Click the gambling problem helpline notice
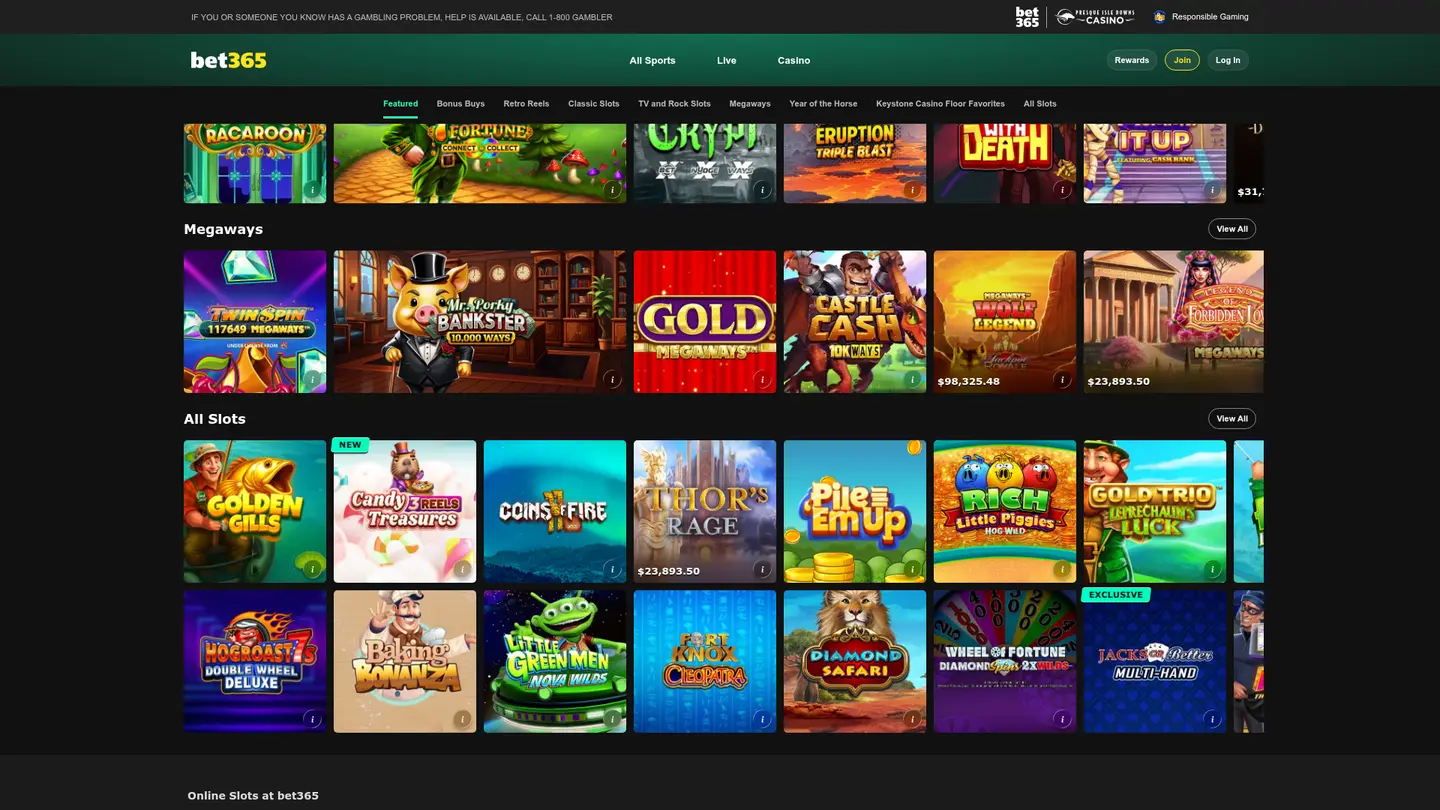Viewport: 1440px width, 810px height. click(402, 17)
